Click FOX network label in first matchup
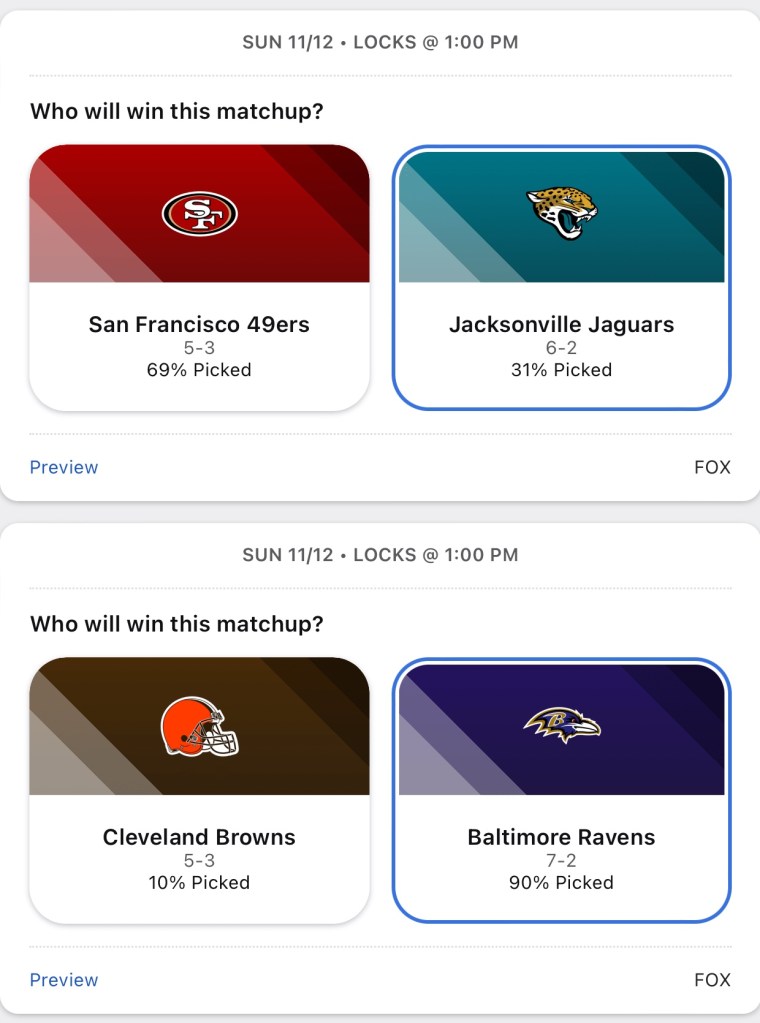Image resolution: width=760 pixels, height=1023 pixels. [x=712, y=467]
